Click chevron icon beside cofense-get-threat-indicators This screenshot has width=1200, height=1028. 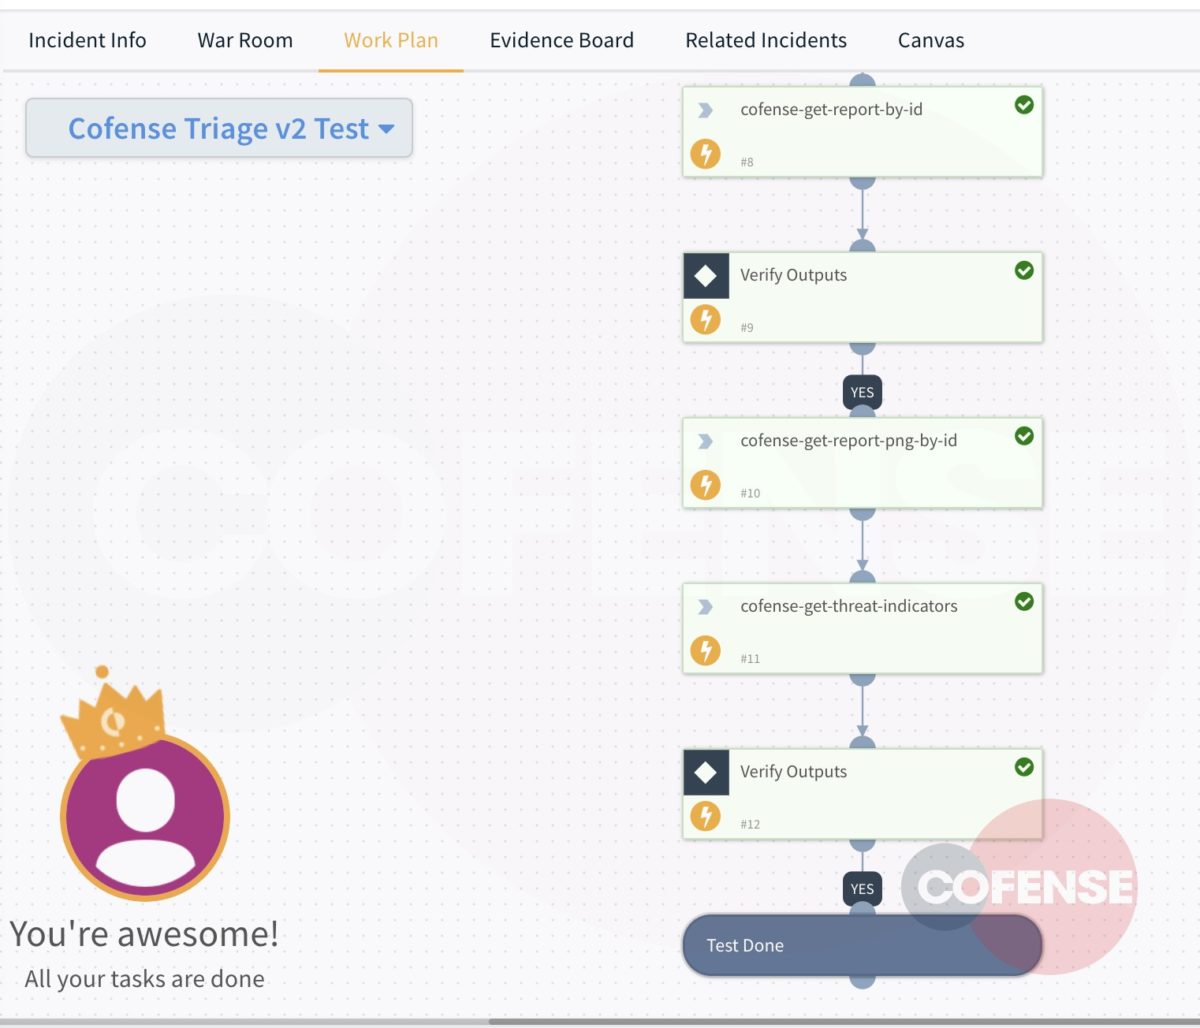point(705,607)
